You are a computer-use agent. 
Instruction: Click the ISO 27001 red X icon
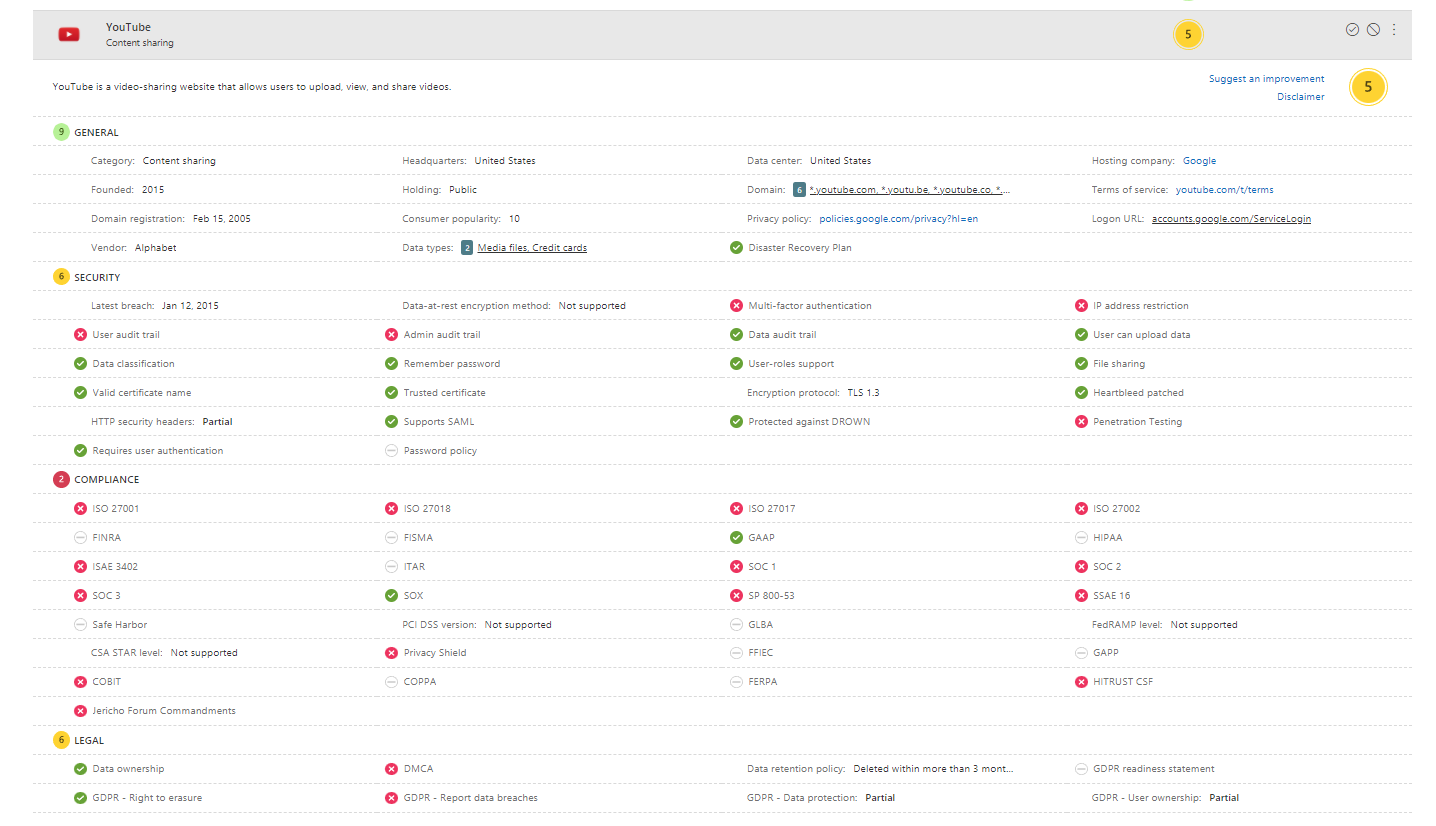point(80,509)
